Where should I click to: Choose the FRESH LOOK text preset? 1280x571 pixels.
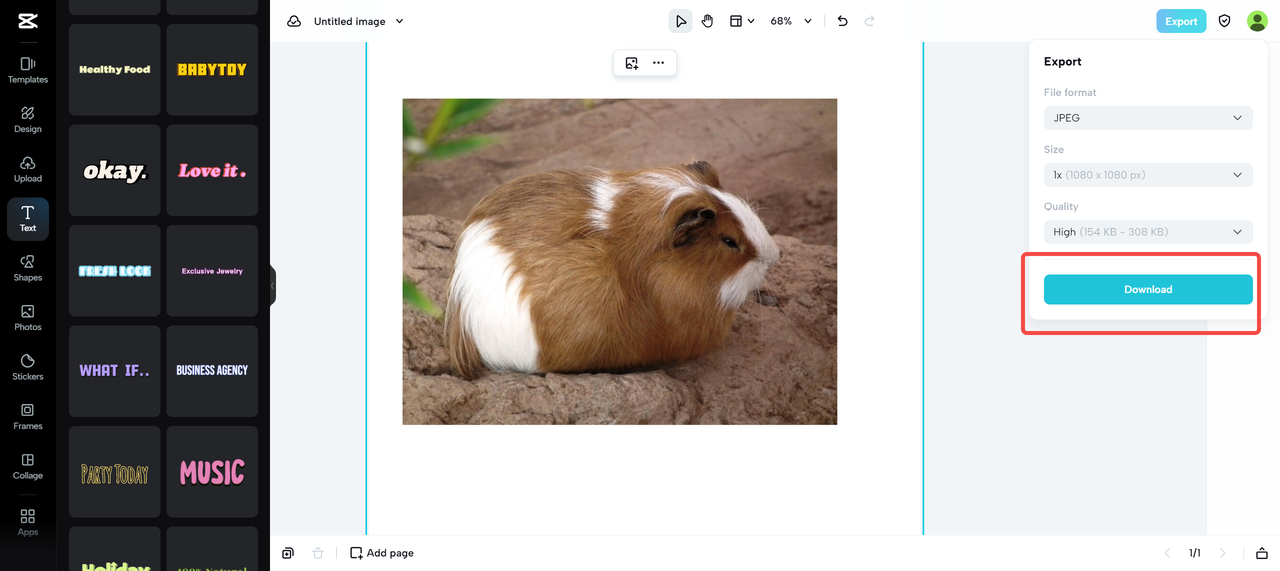pos(115,271)
